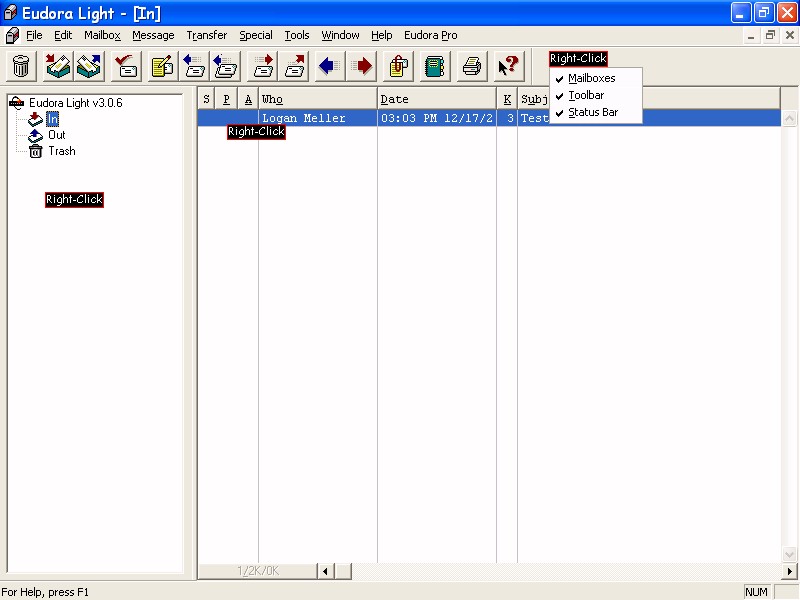Screen dimensions: 800x600
Task: Minimize the In mailbox child window
Action: click(x=751, y=35)
